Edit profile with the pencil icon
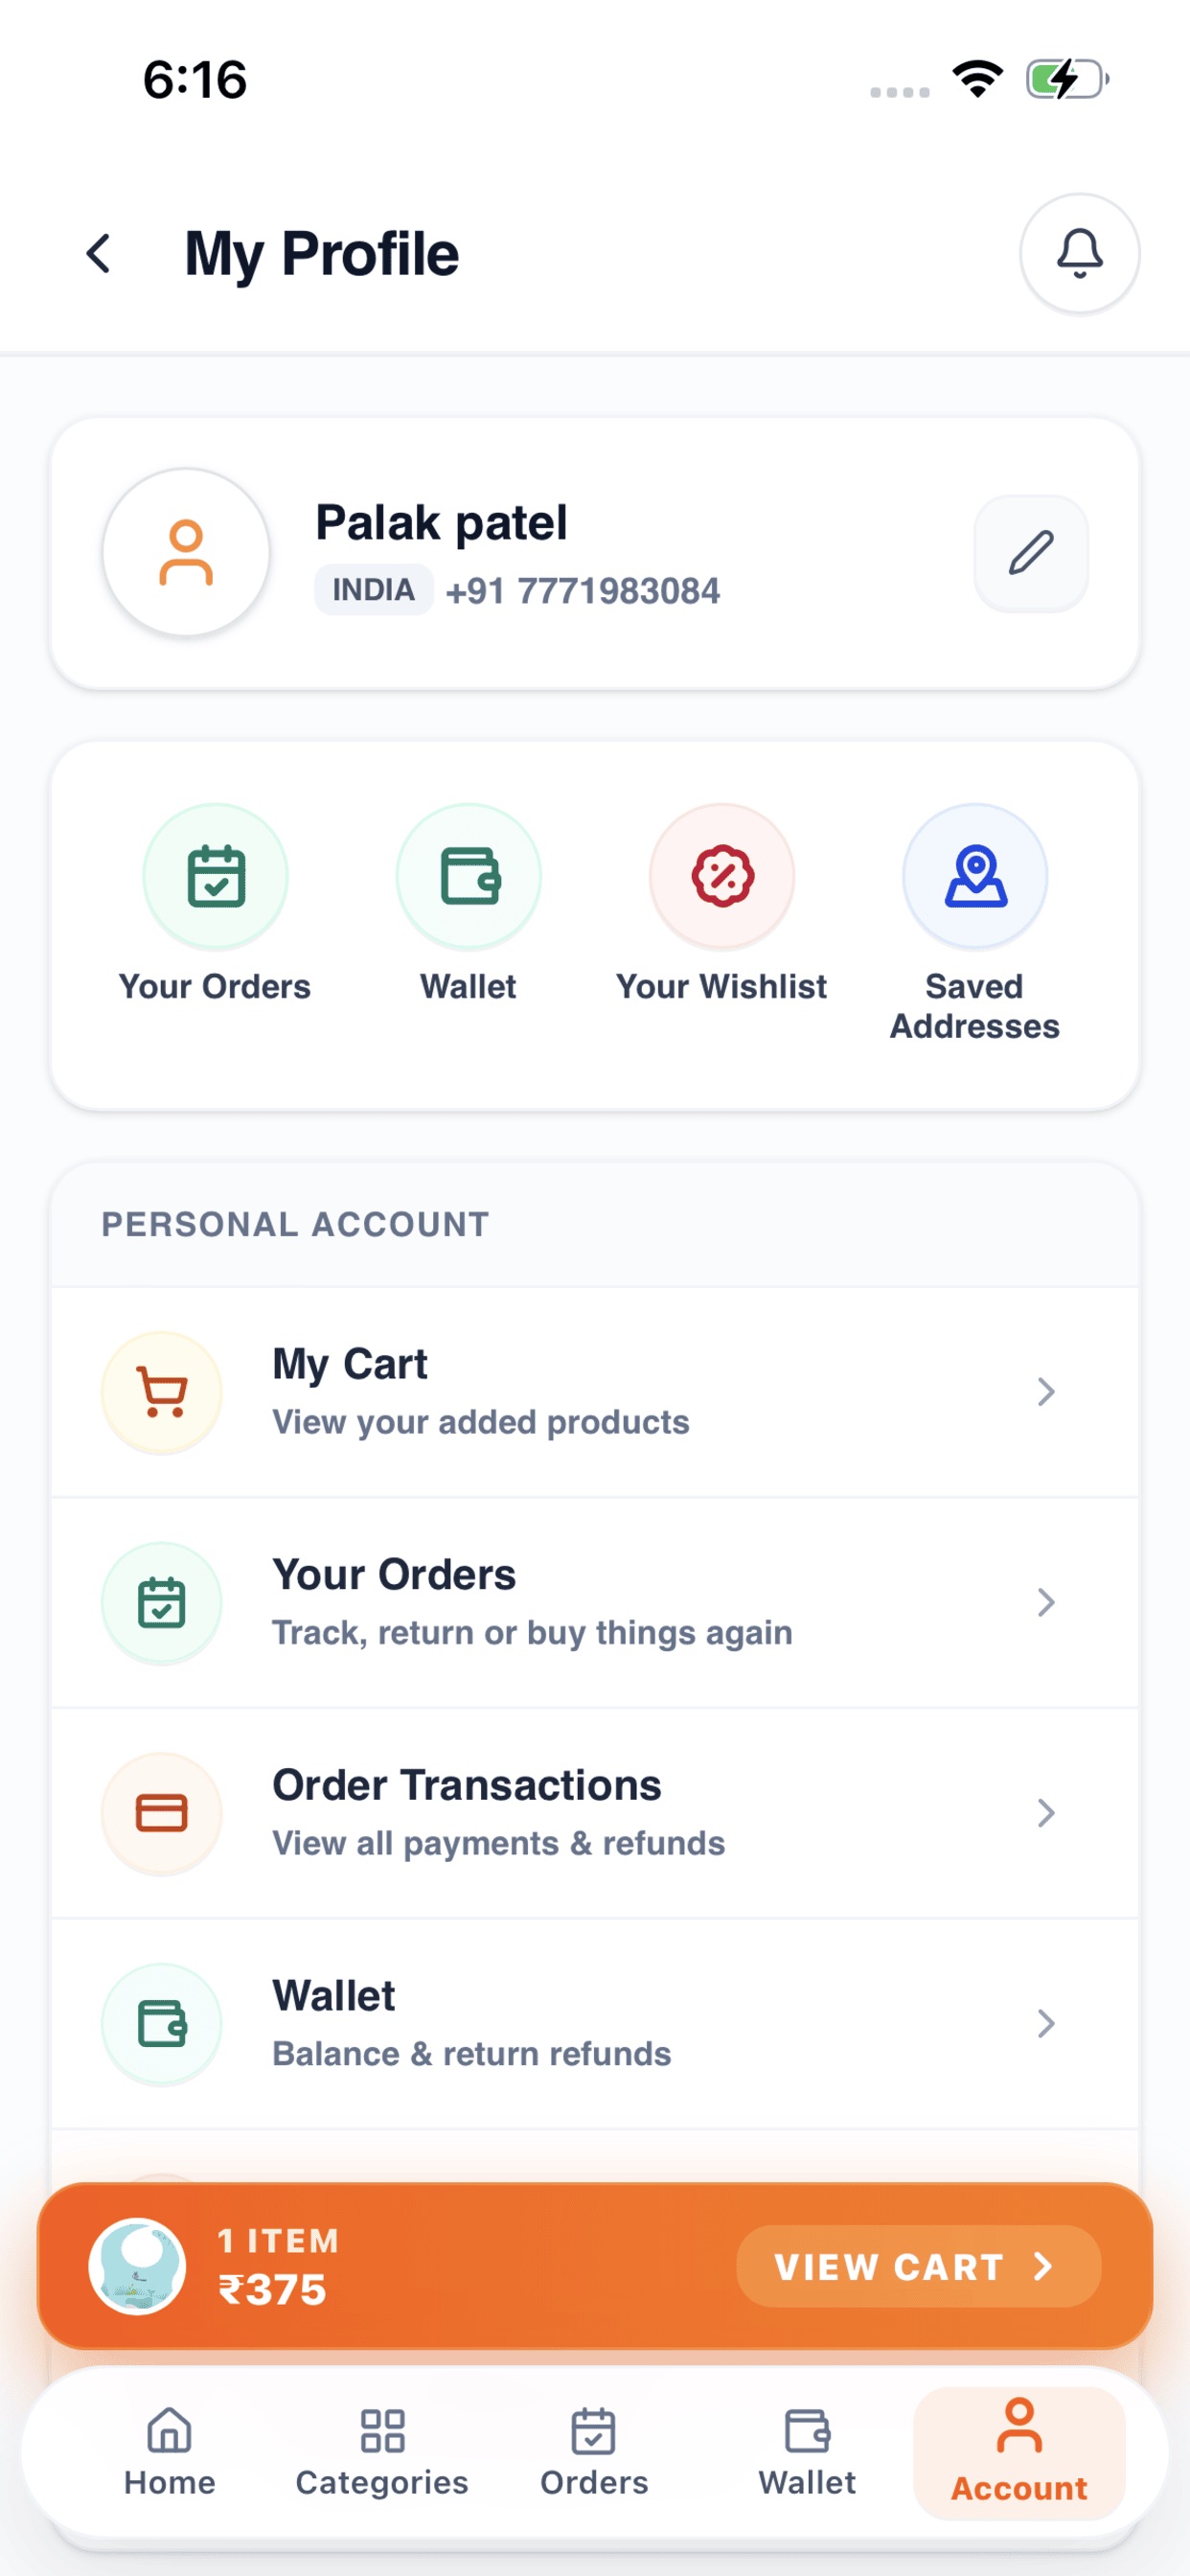This screenshot has height=2576, width=1190. click(1030, 553)
